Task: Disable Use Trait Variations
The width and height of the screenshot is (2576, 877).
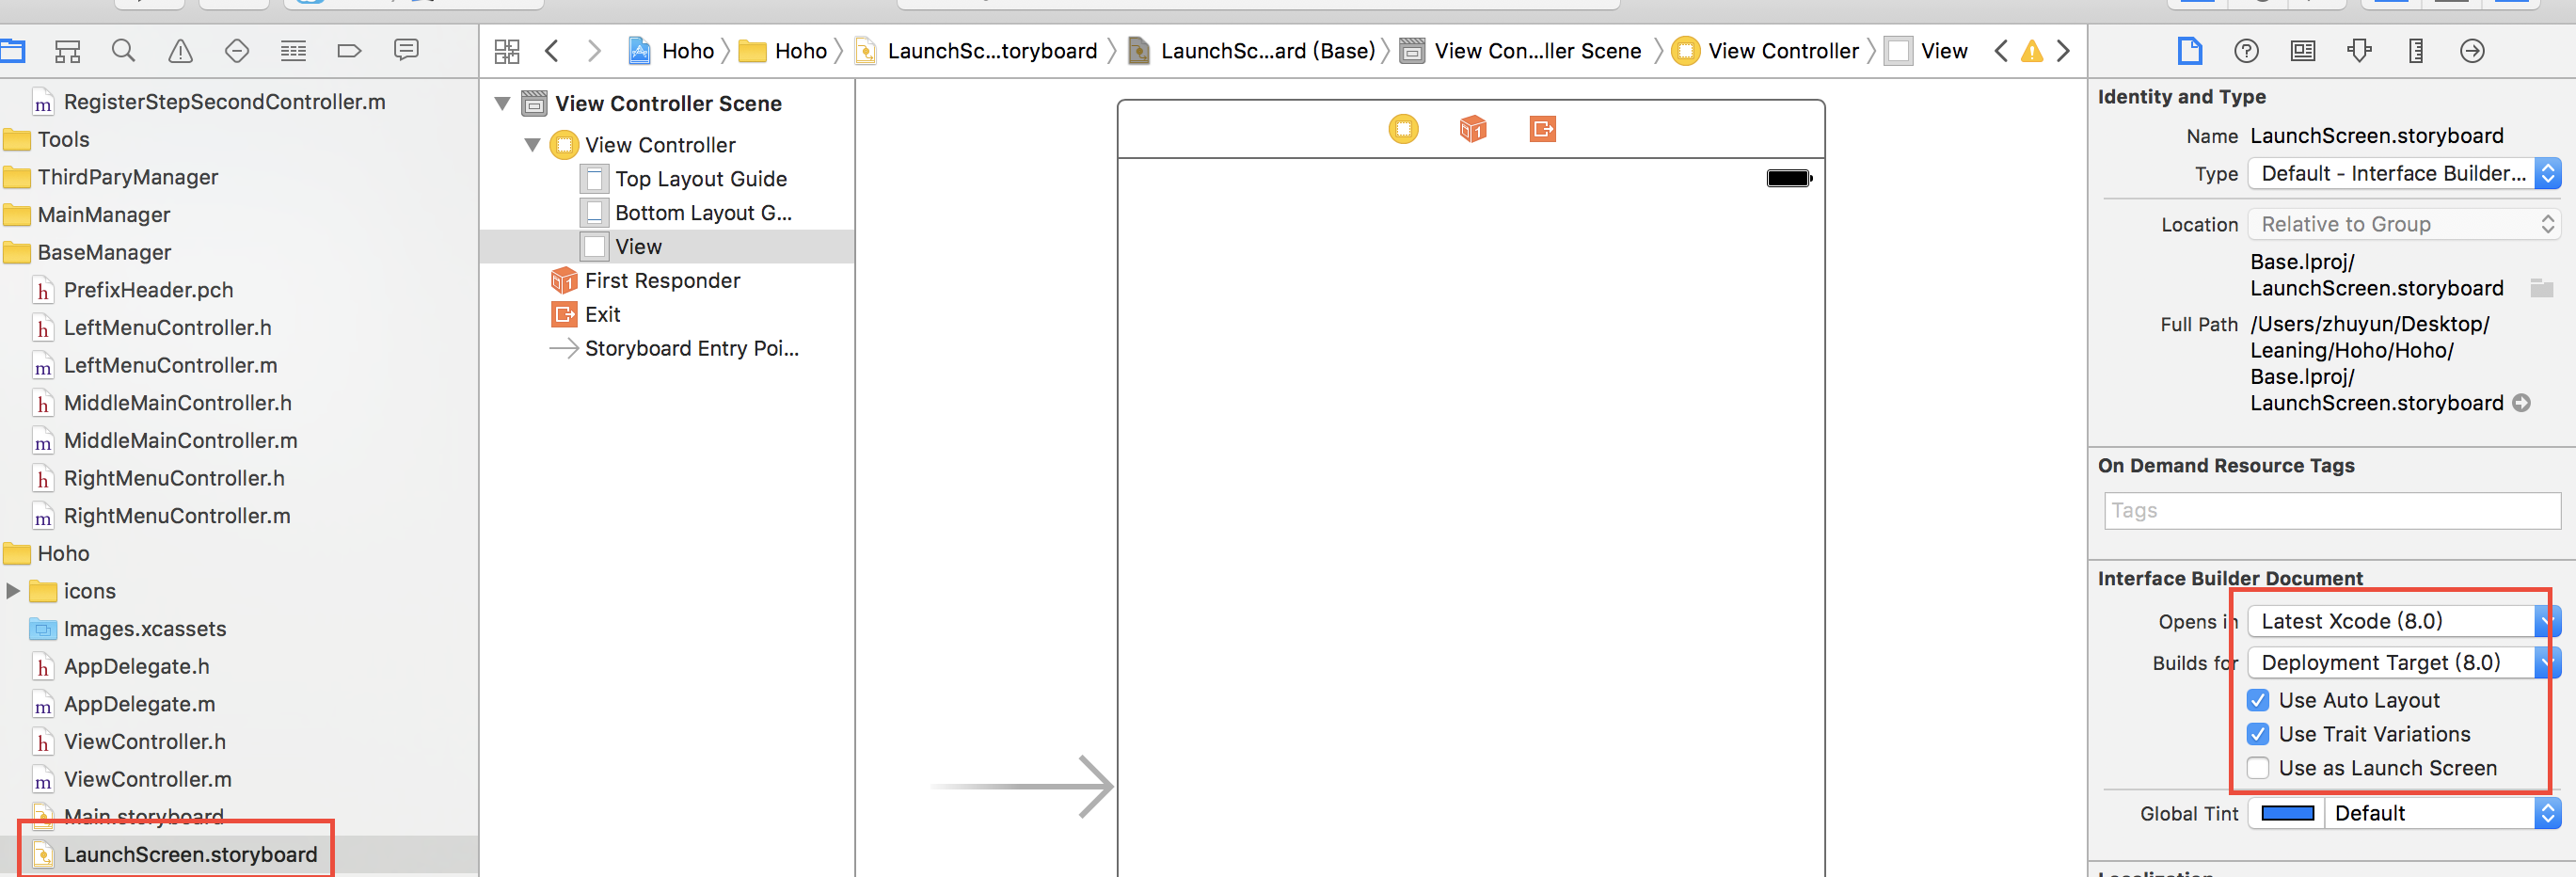Action: 2258,734
